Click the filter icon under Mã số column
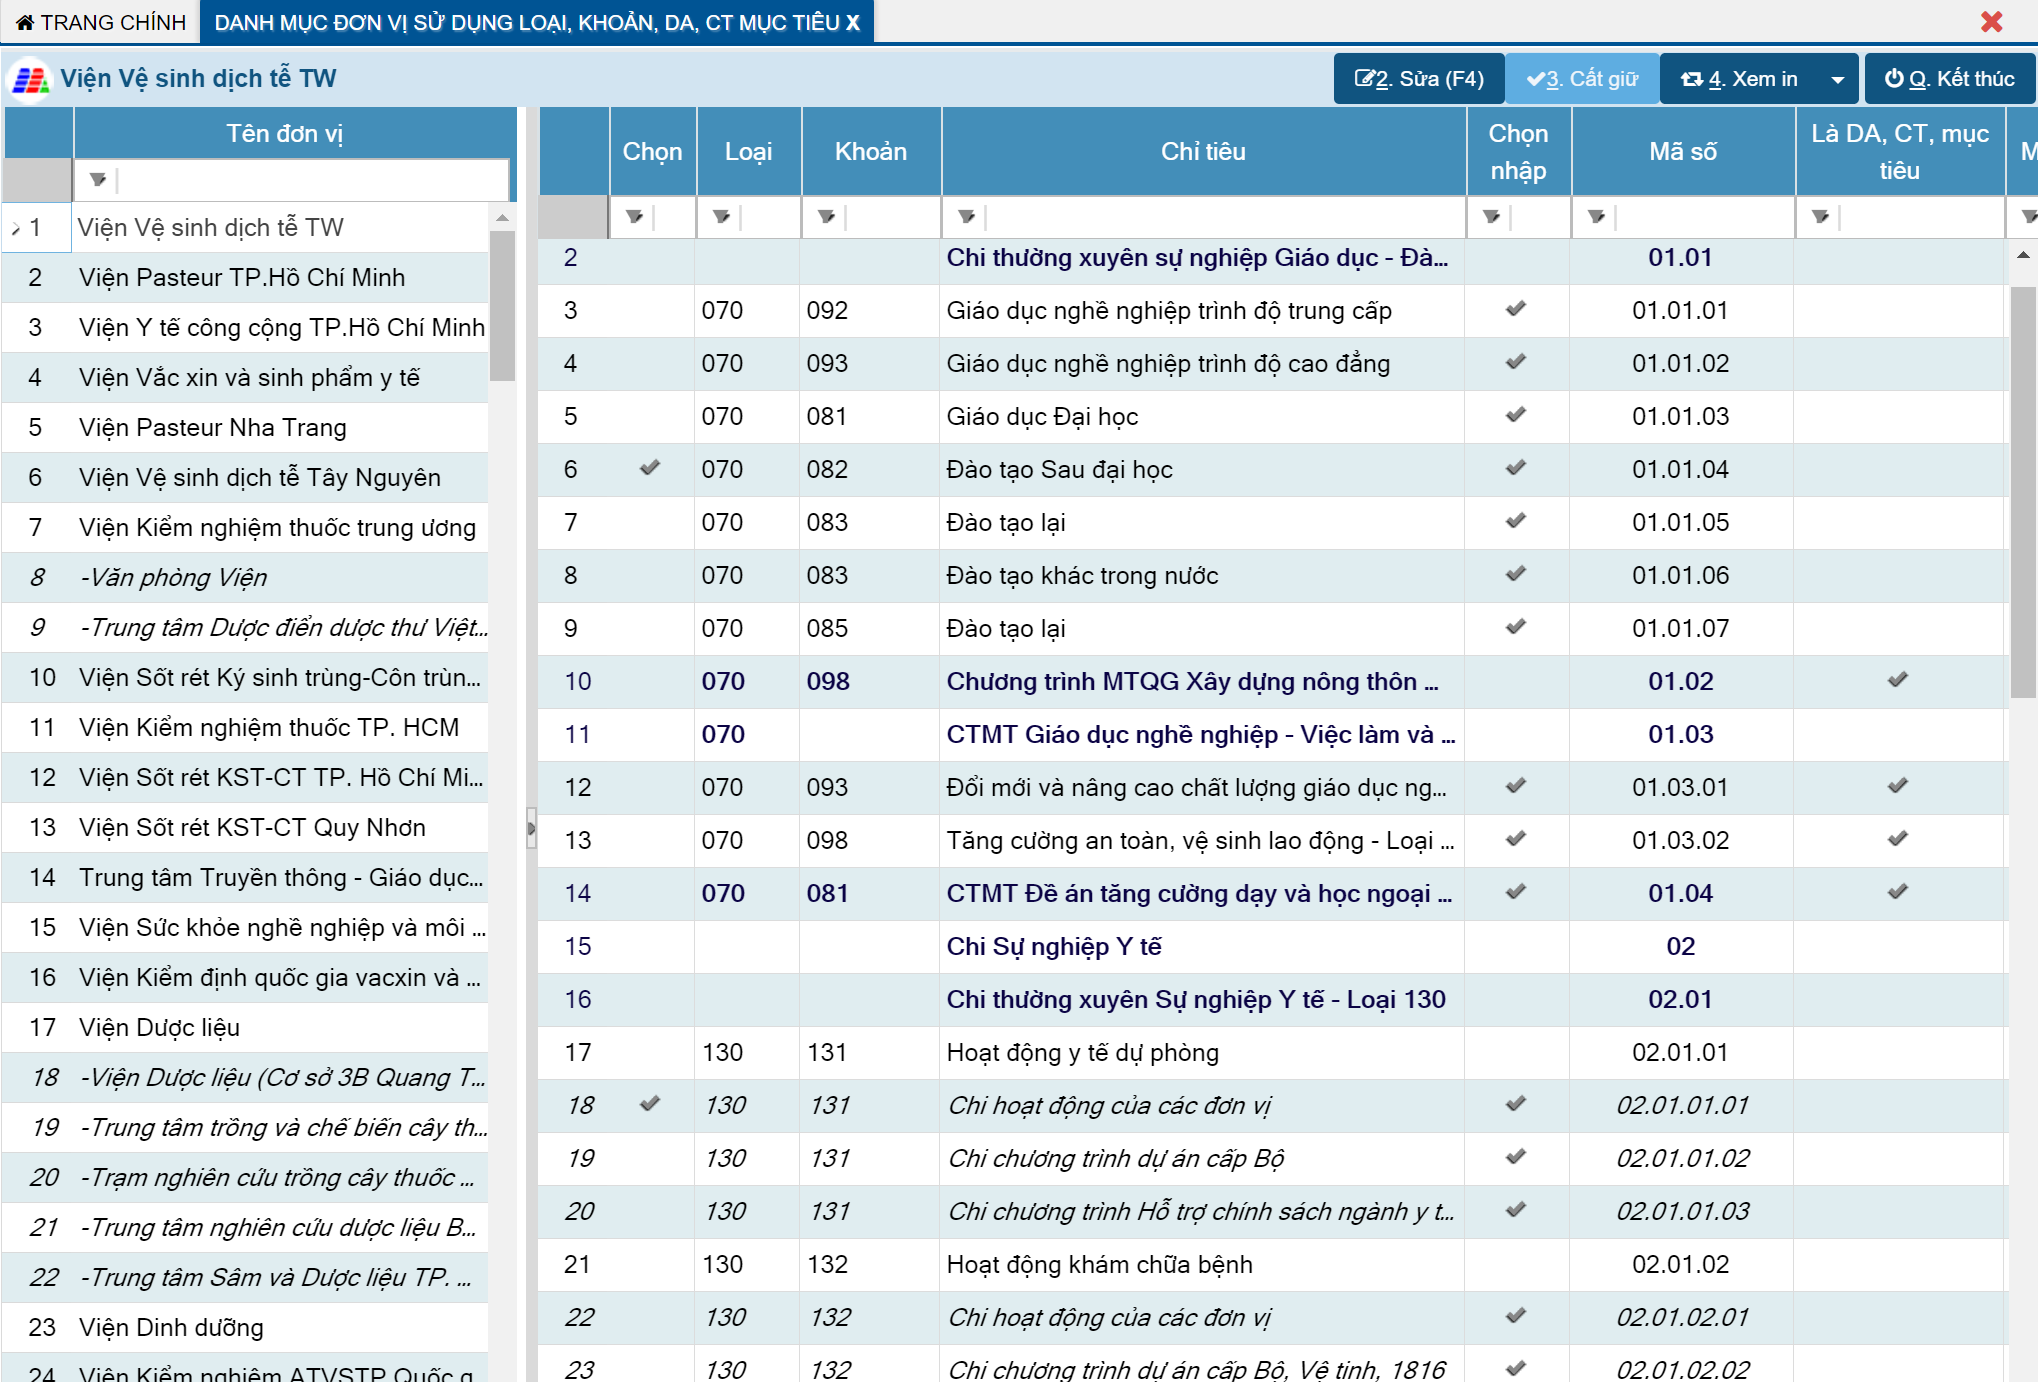 1596,216
